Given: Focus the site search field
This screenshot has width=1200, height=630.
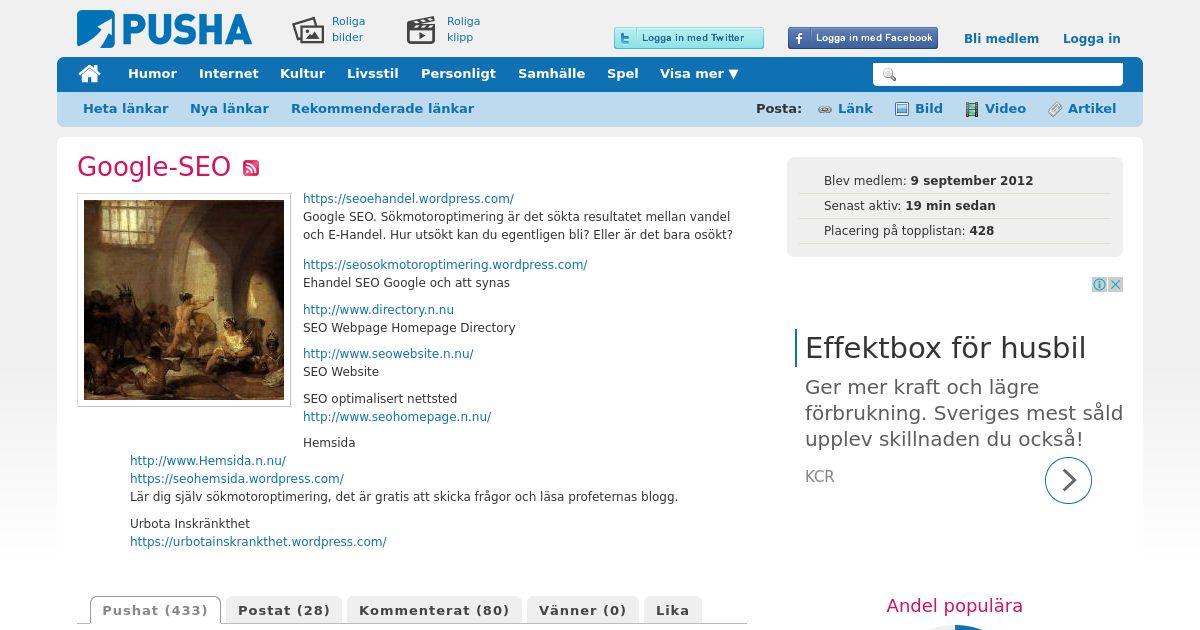Looking at the screenshot, I should (x=998, y=75).
